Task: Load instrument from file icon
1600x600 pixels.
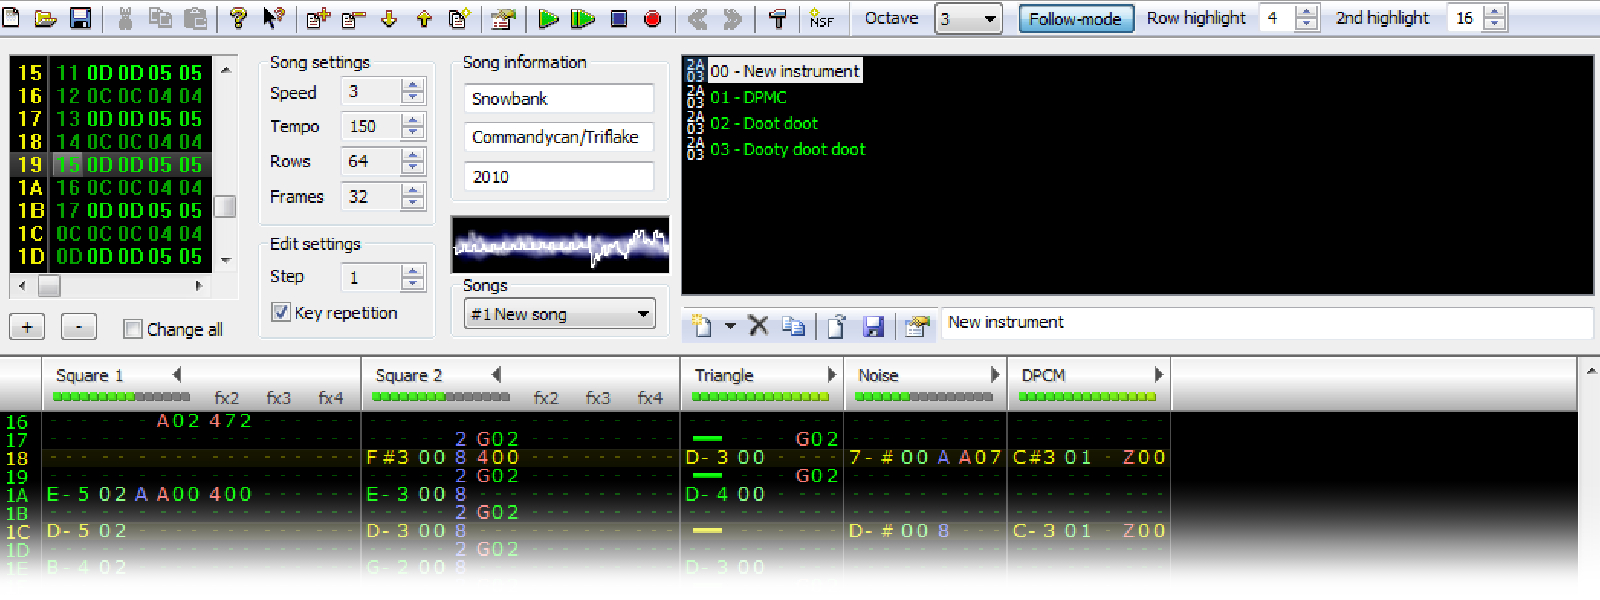Action: pyautogui.click(x=837, y=326)
